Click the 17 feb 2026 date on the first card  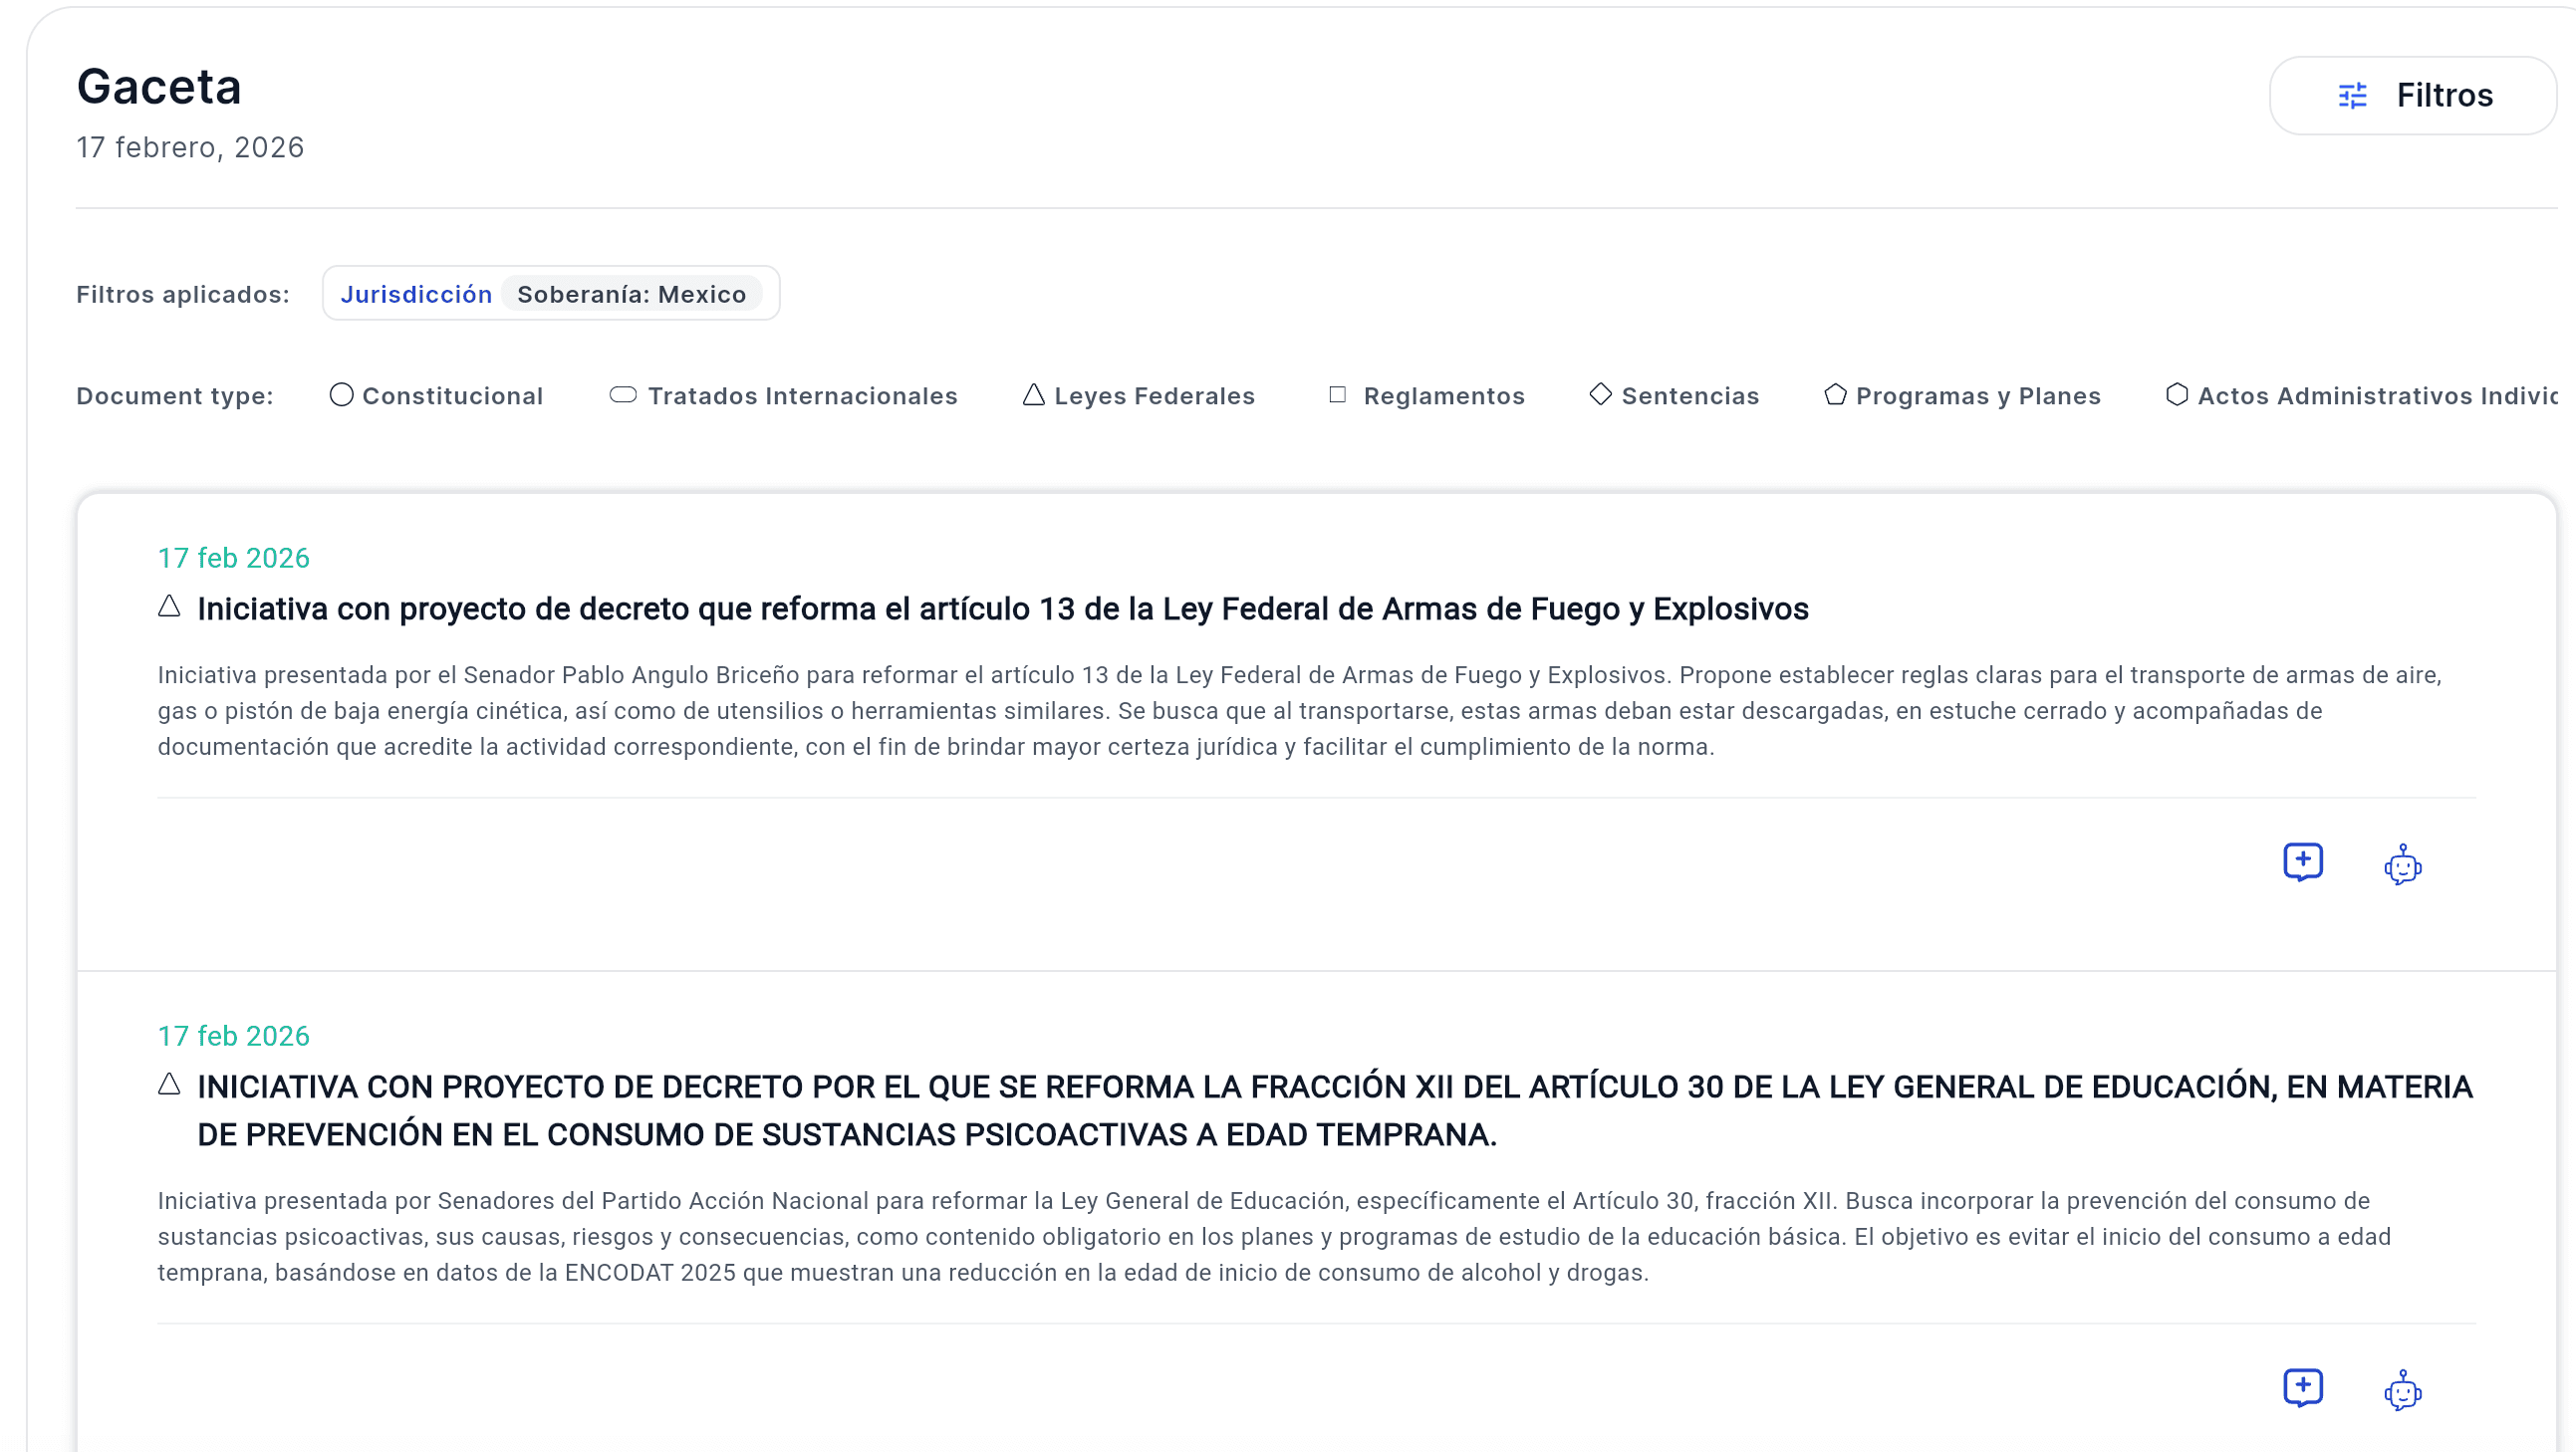coord(233,558)
